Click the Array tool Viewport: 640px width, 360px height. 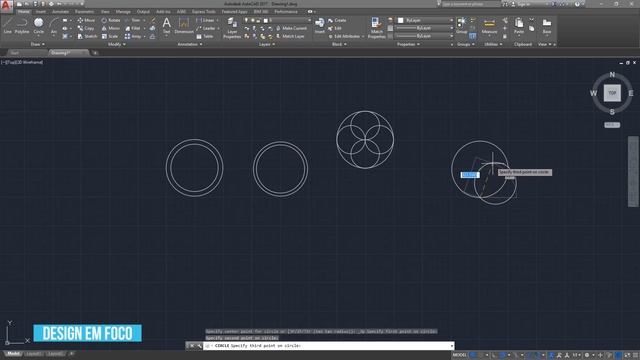click(133, 36)
